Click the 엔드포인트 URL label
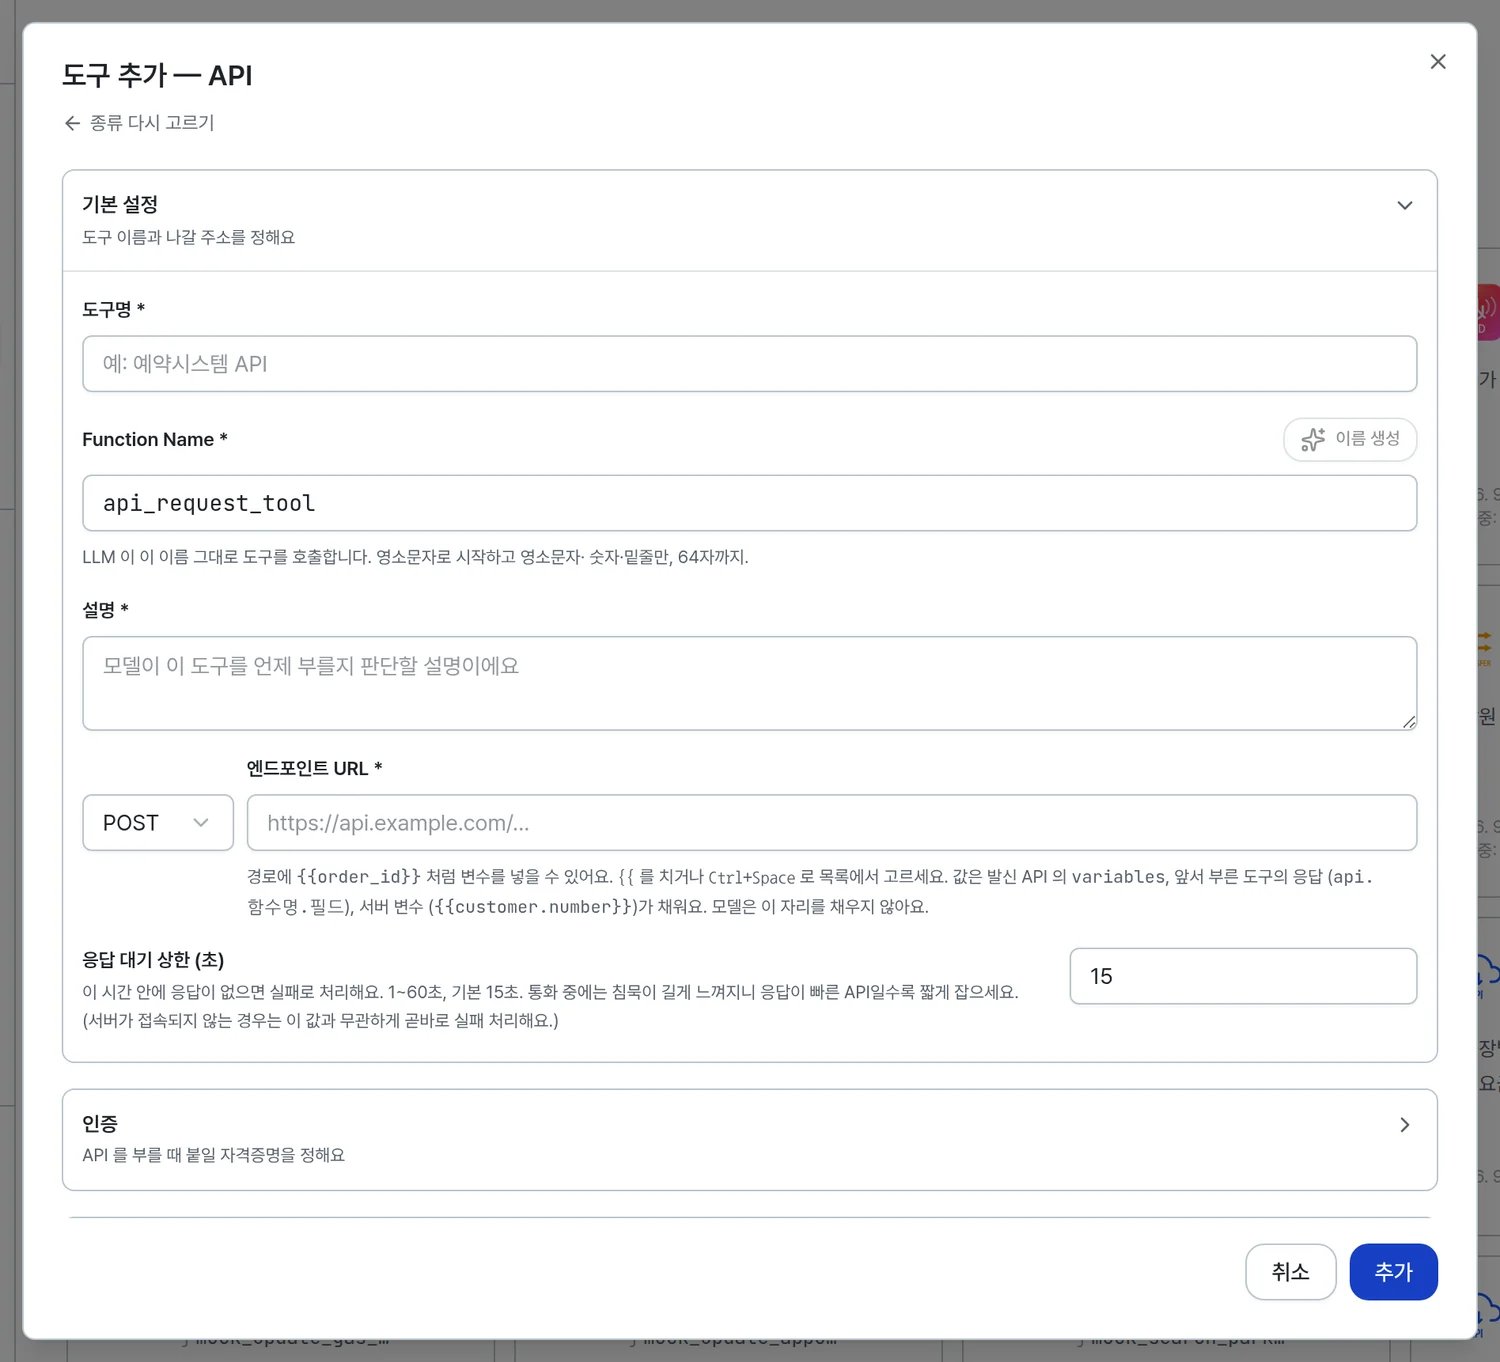 click(x=314, y=768)
